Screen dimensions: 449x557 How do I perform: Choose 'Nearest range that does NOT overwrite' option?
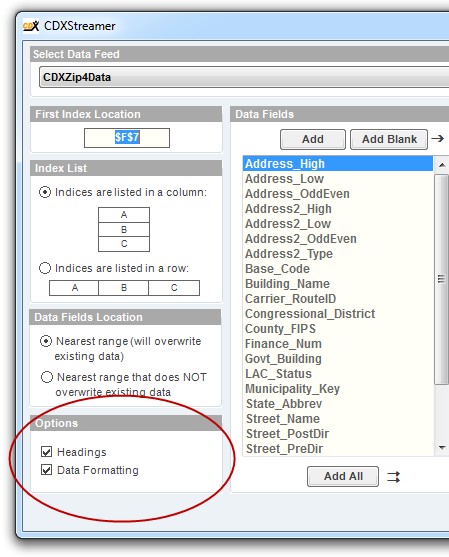[x=47, y=377]
